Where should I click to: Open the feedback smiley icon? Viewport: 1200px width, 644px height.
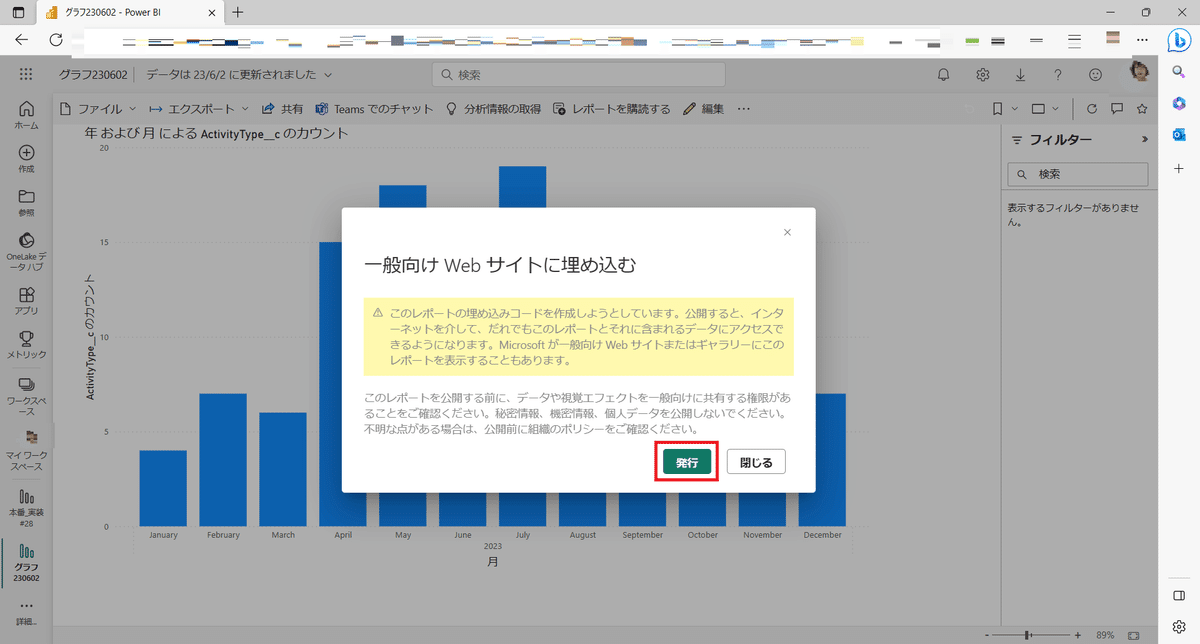click(1096, 75)
